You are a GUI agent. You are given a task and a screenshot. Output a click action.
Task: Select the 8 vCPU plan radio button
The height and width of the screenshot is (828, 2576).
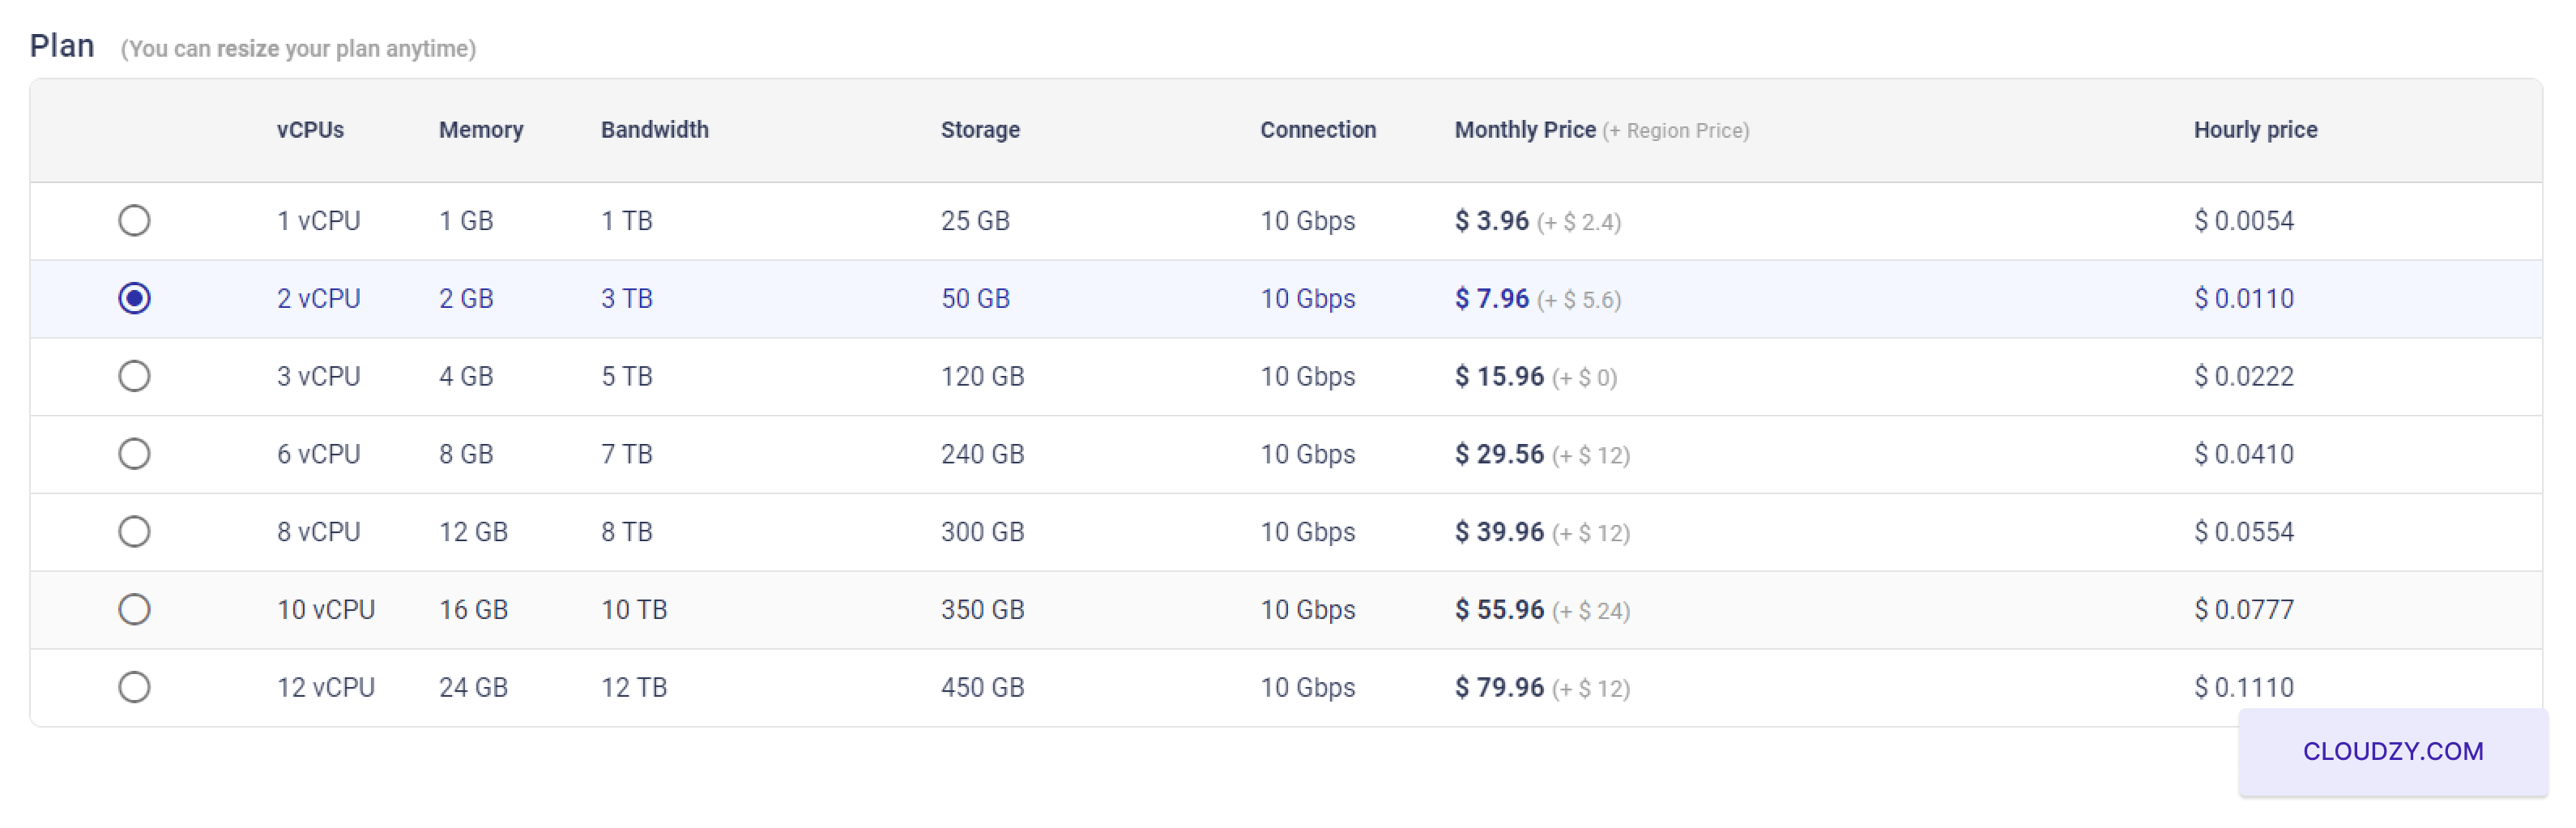134,531
